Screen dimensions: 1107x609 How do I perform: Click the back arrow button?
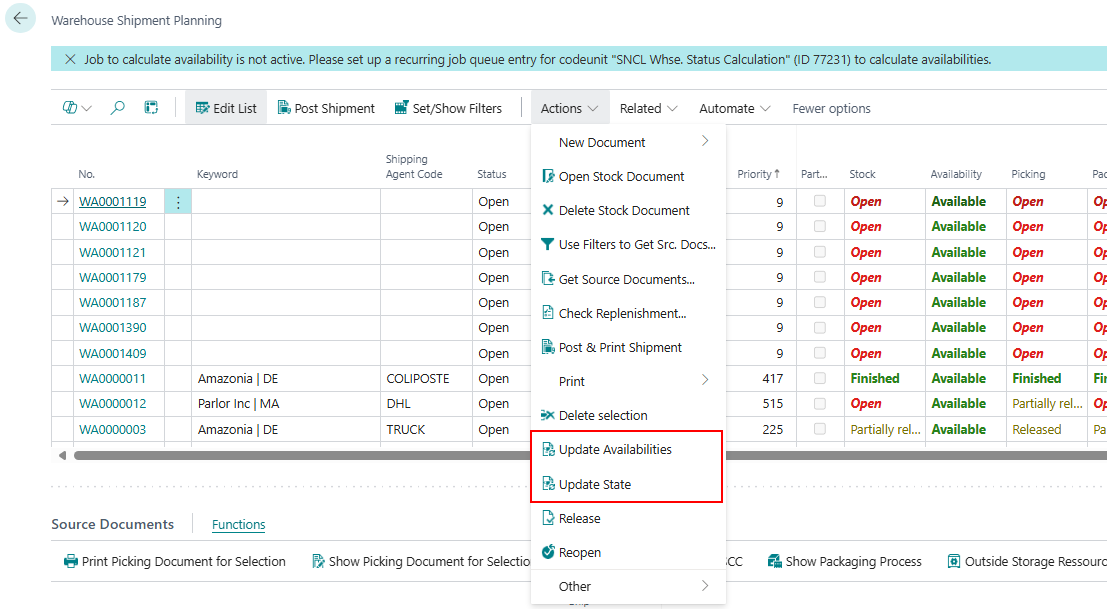20,19
